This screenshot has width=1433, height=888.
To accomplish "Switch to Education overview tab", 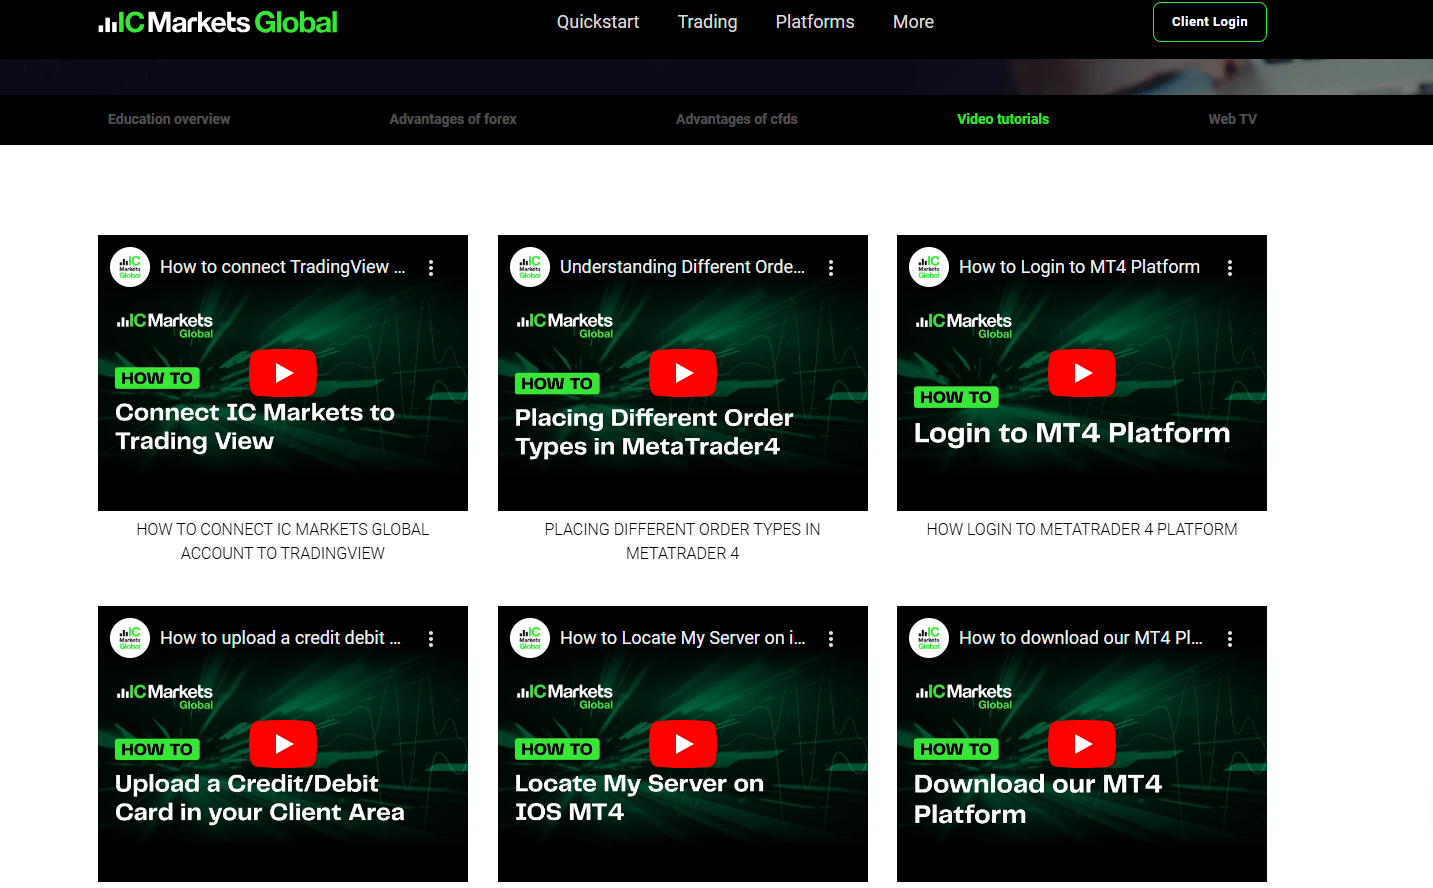I will point(169,119).
